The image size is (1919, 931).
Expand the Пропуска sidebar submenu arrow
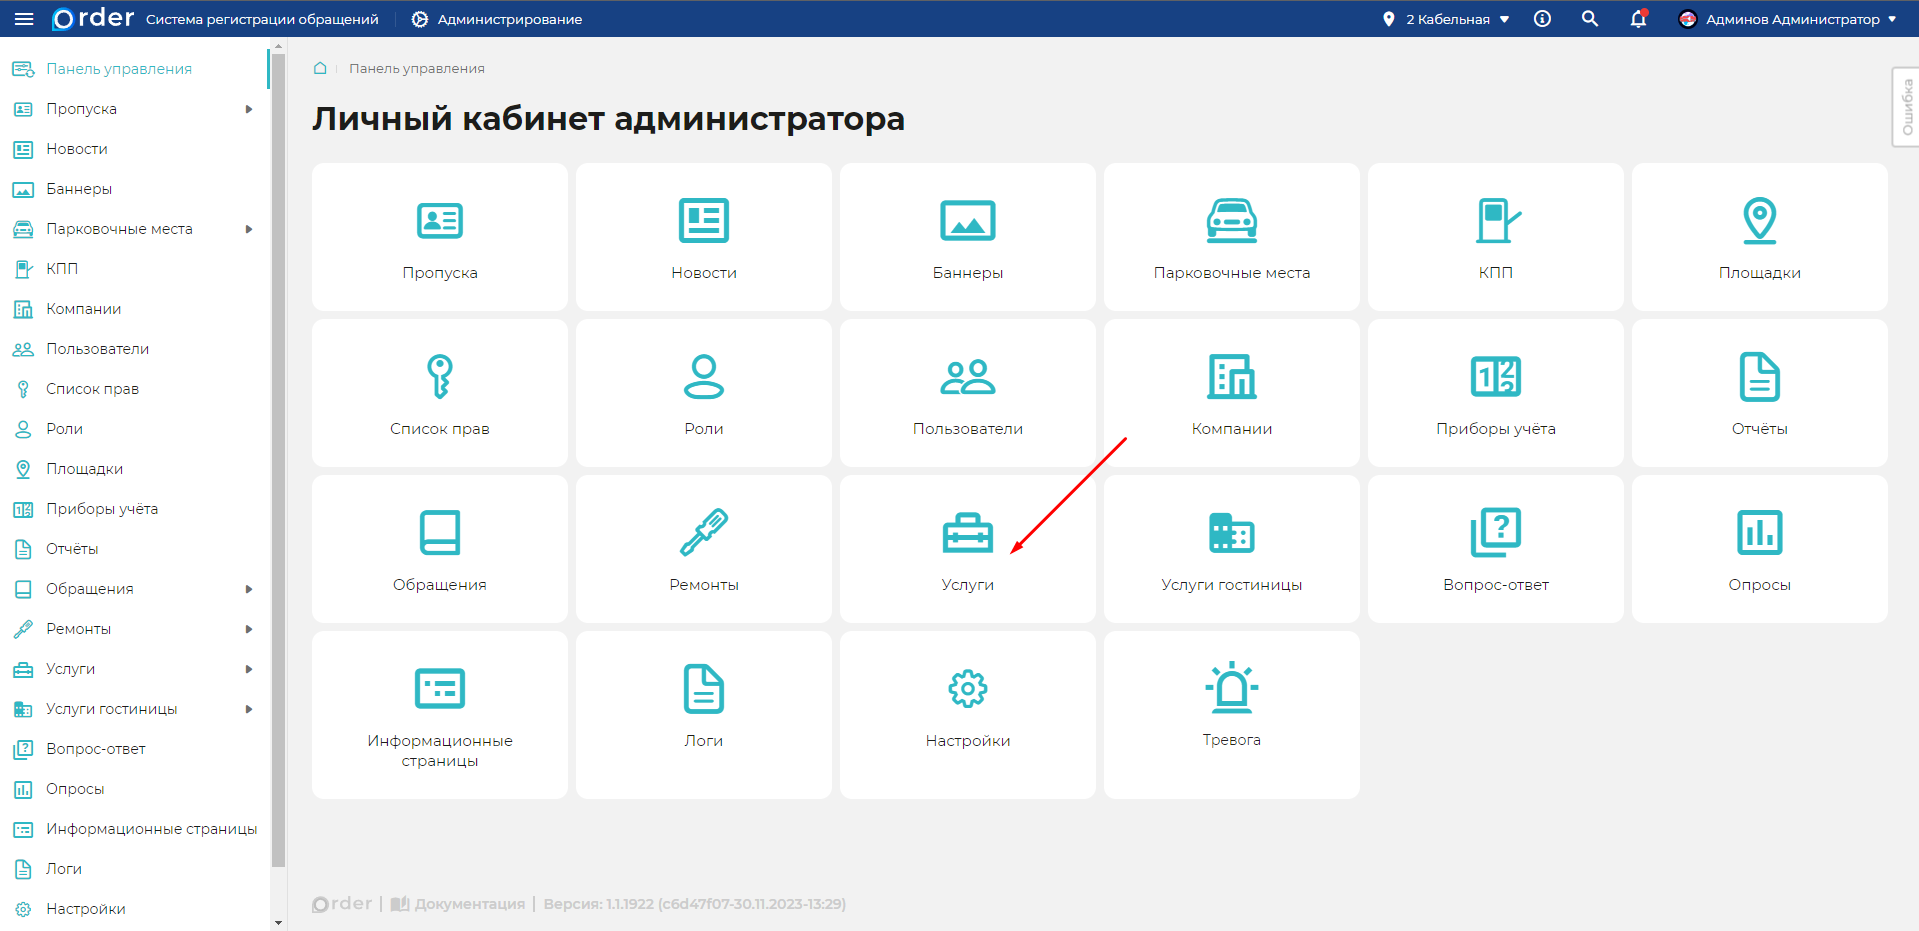[249, 109]
